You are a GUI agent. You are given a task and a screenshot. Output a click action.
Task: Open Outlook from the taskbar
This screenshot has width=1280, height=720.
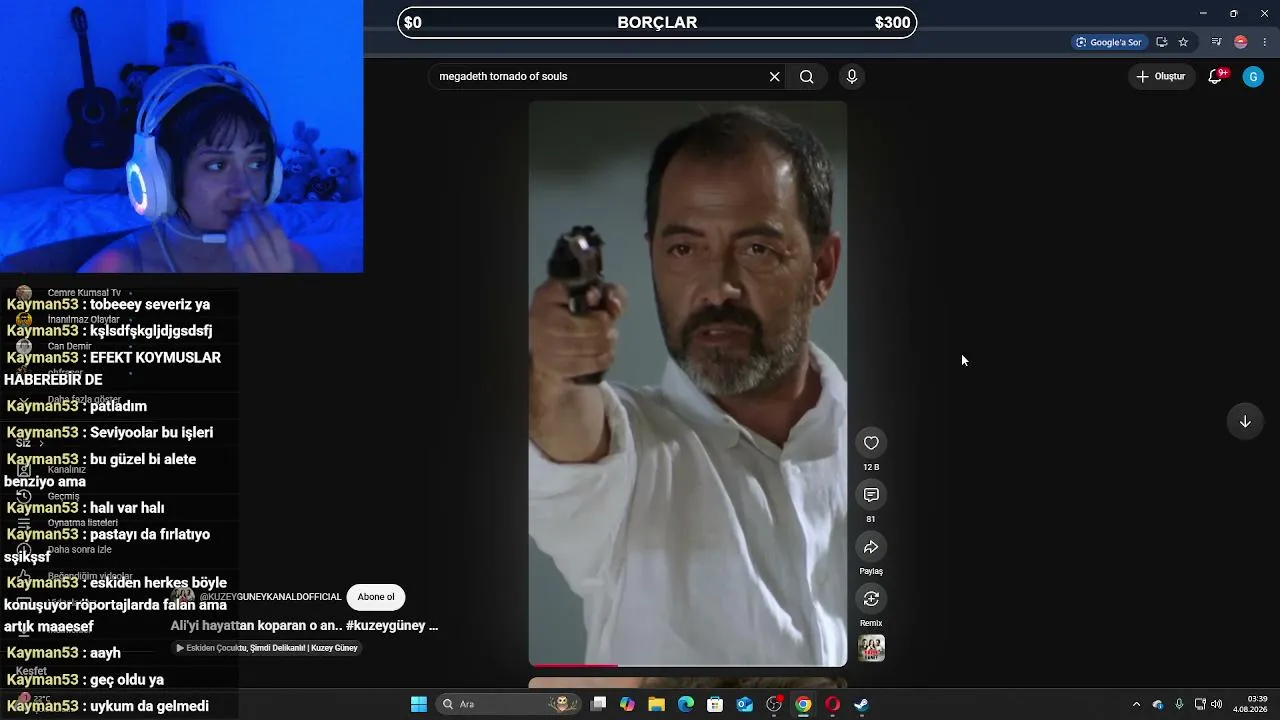coord(744,704)
